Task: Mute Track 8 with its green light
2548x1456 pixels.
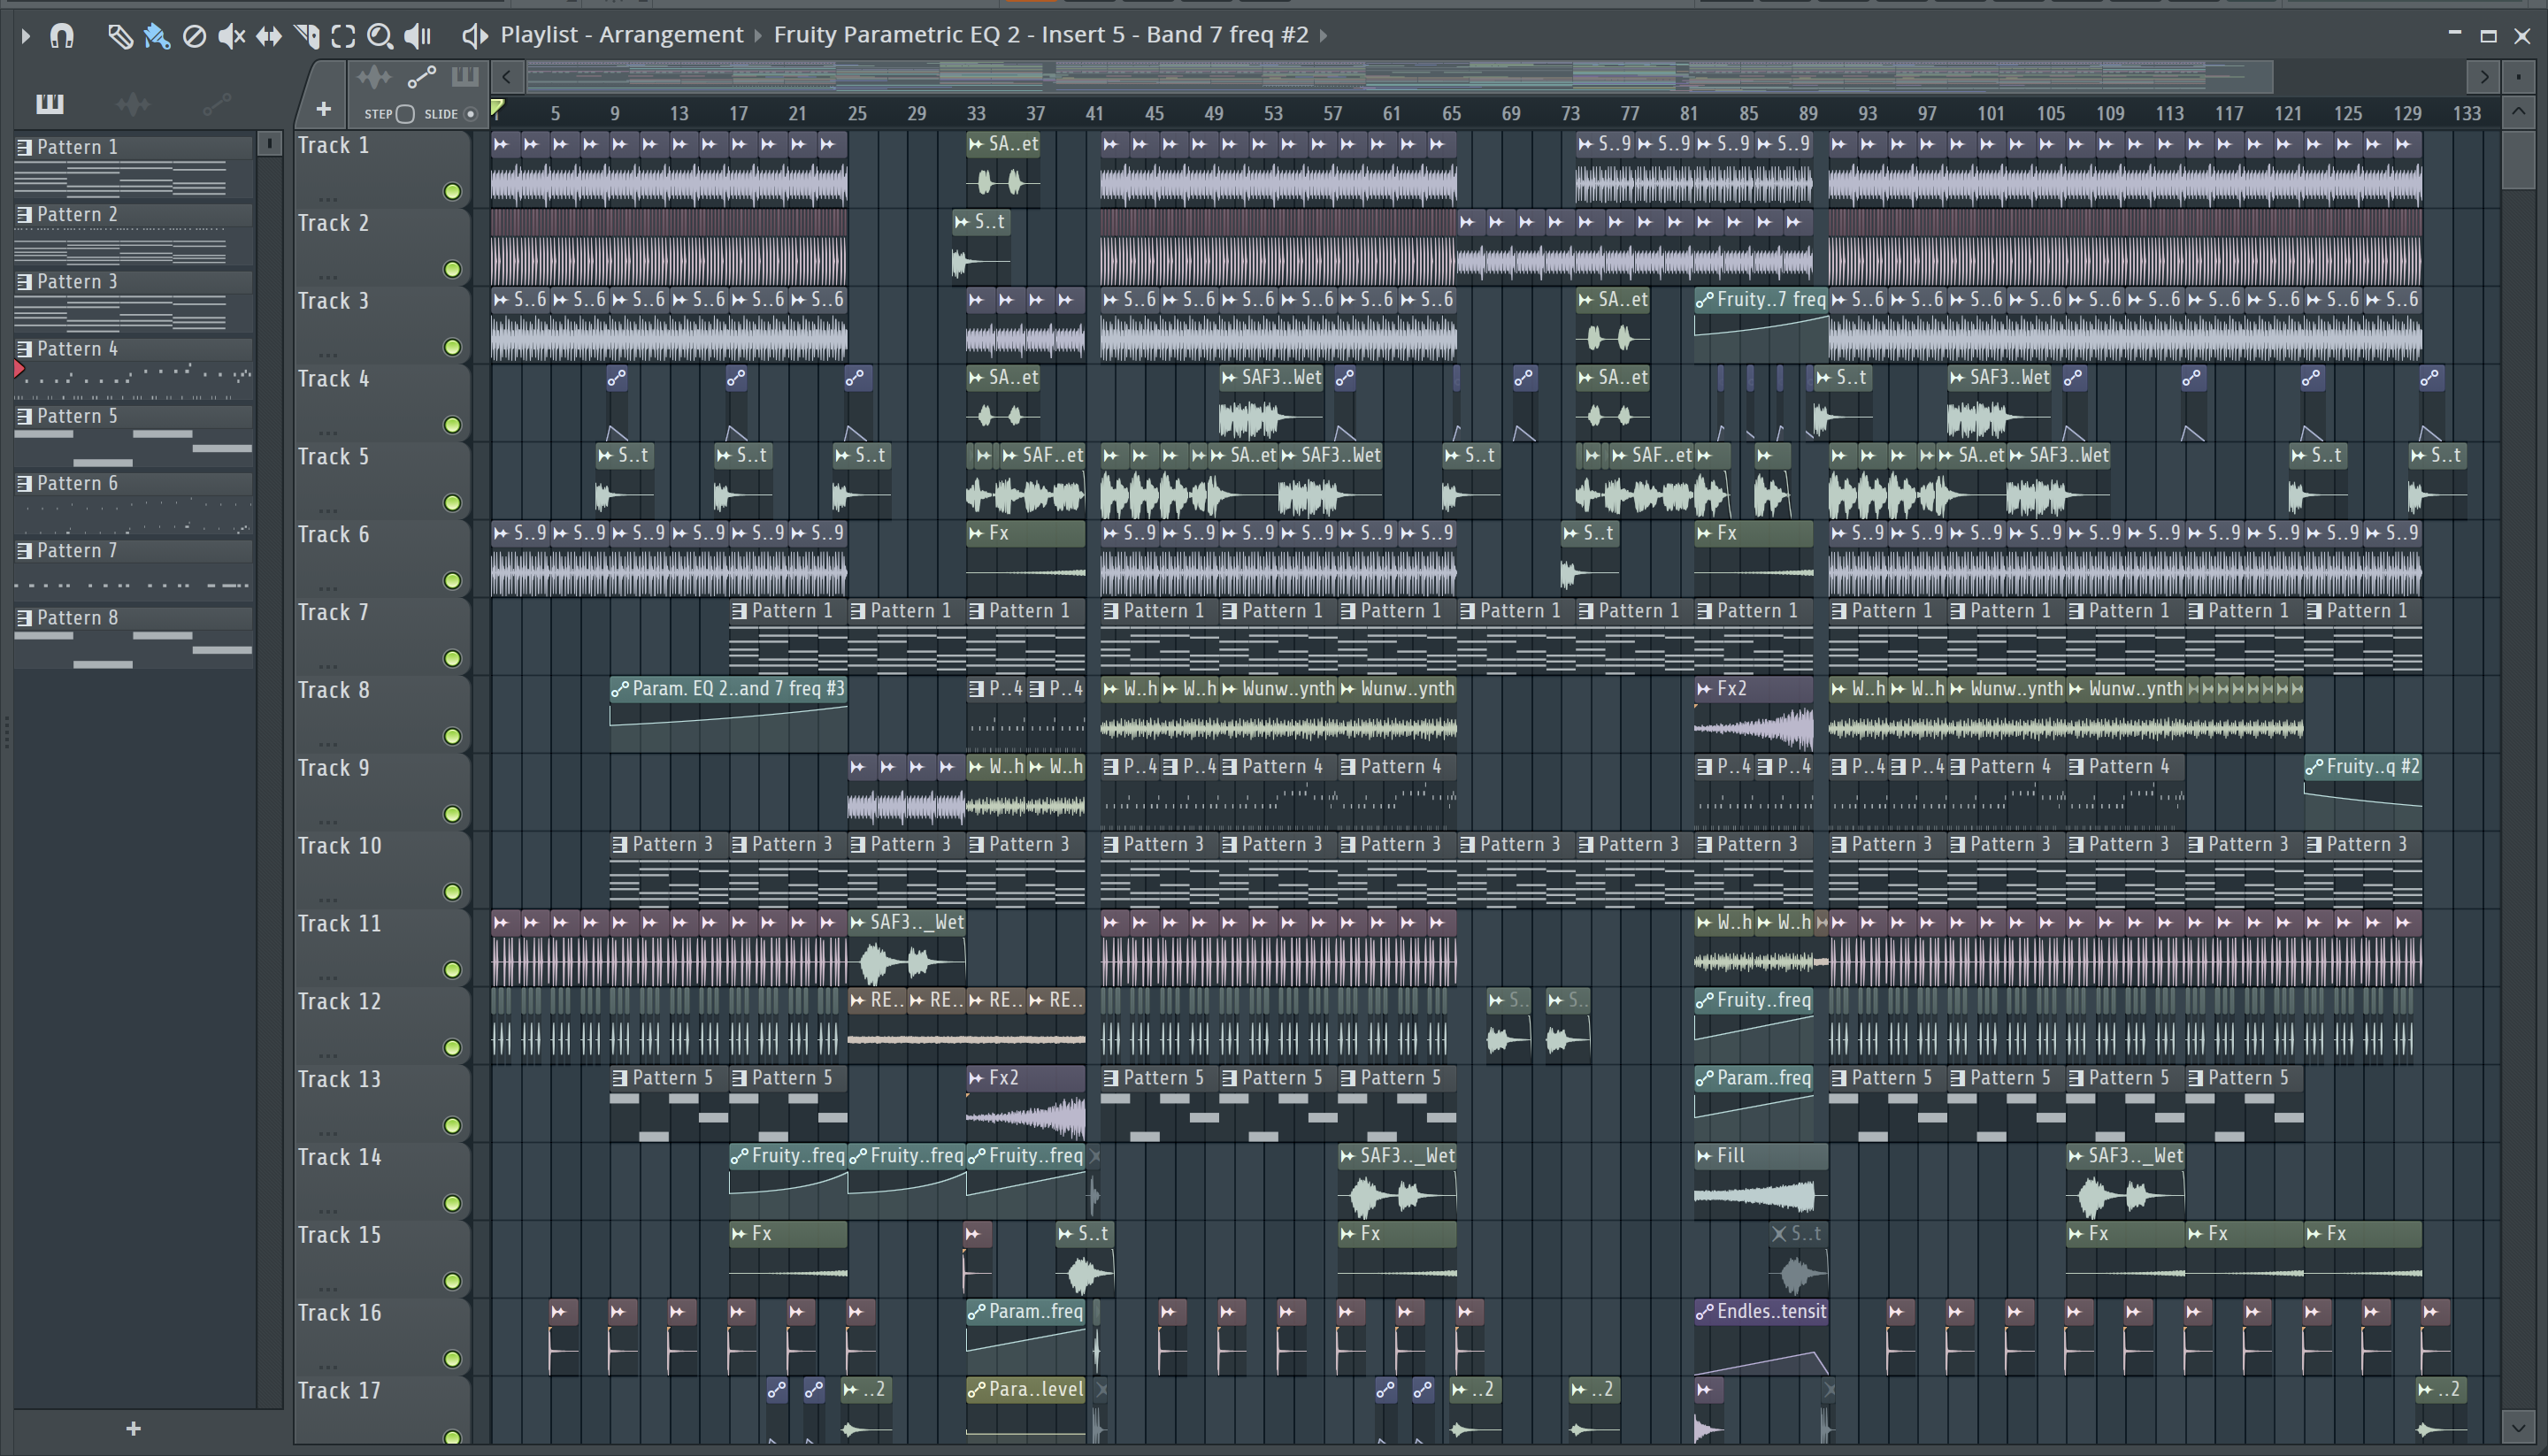Action: (452, 736)
